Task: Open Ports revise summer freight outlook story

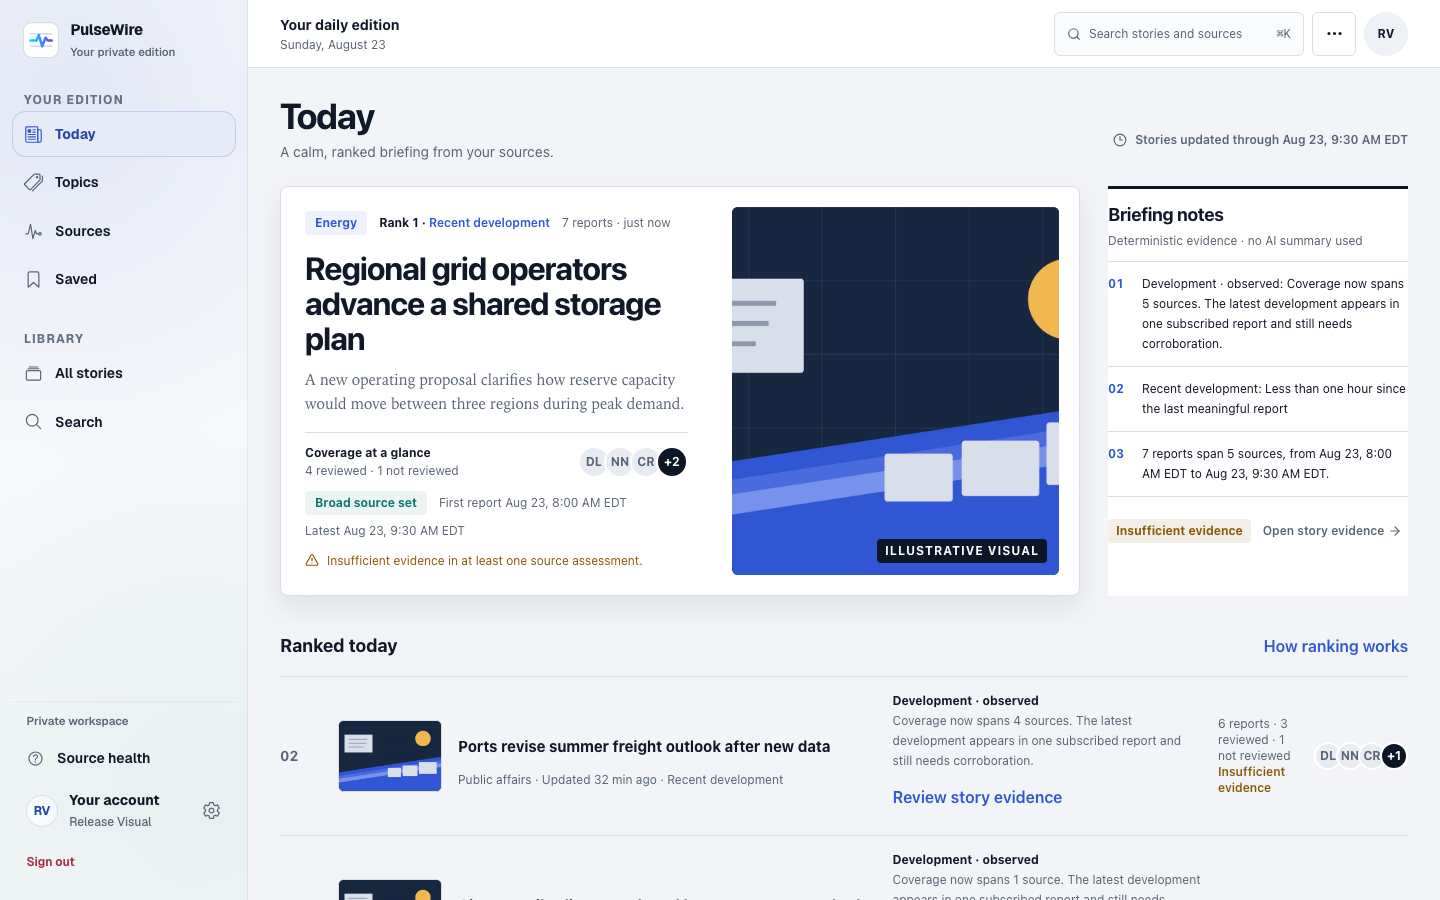Action: [644, 747]
